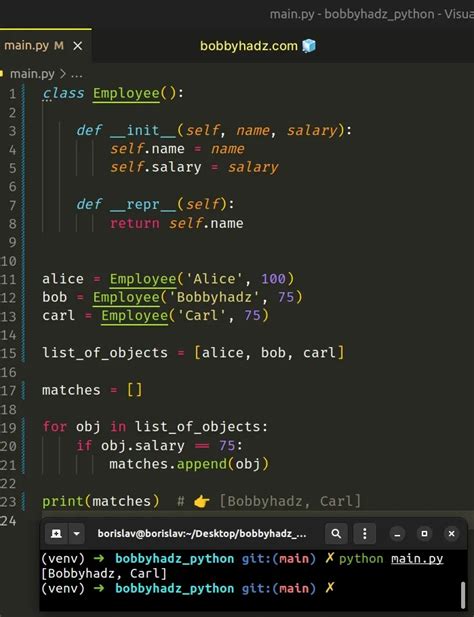Click the terminal search icon

coord(336,534)
